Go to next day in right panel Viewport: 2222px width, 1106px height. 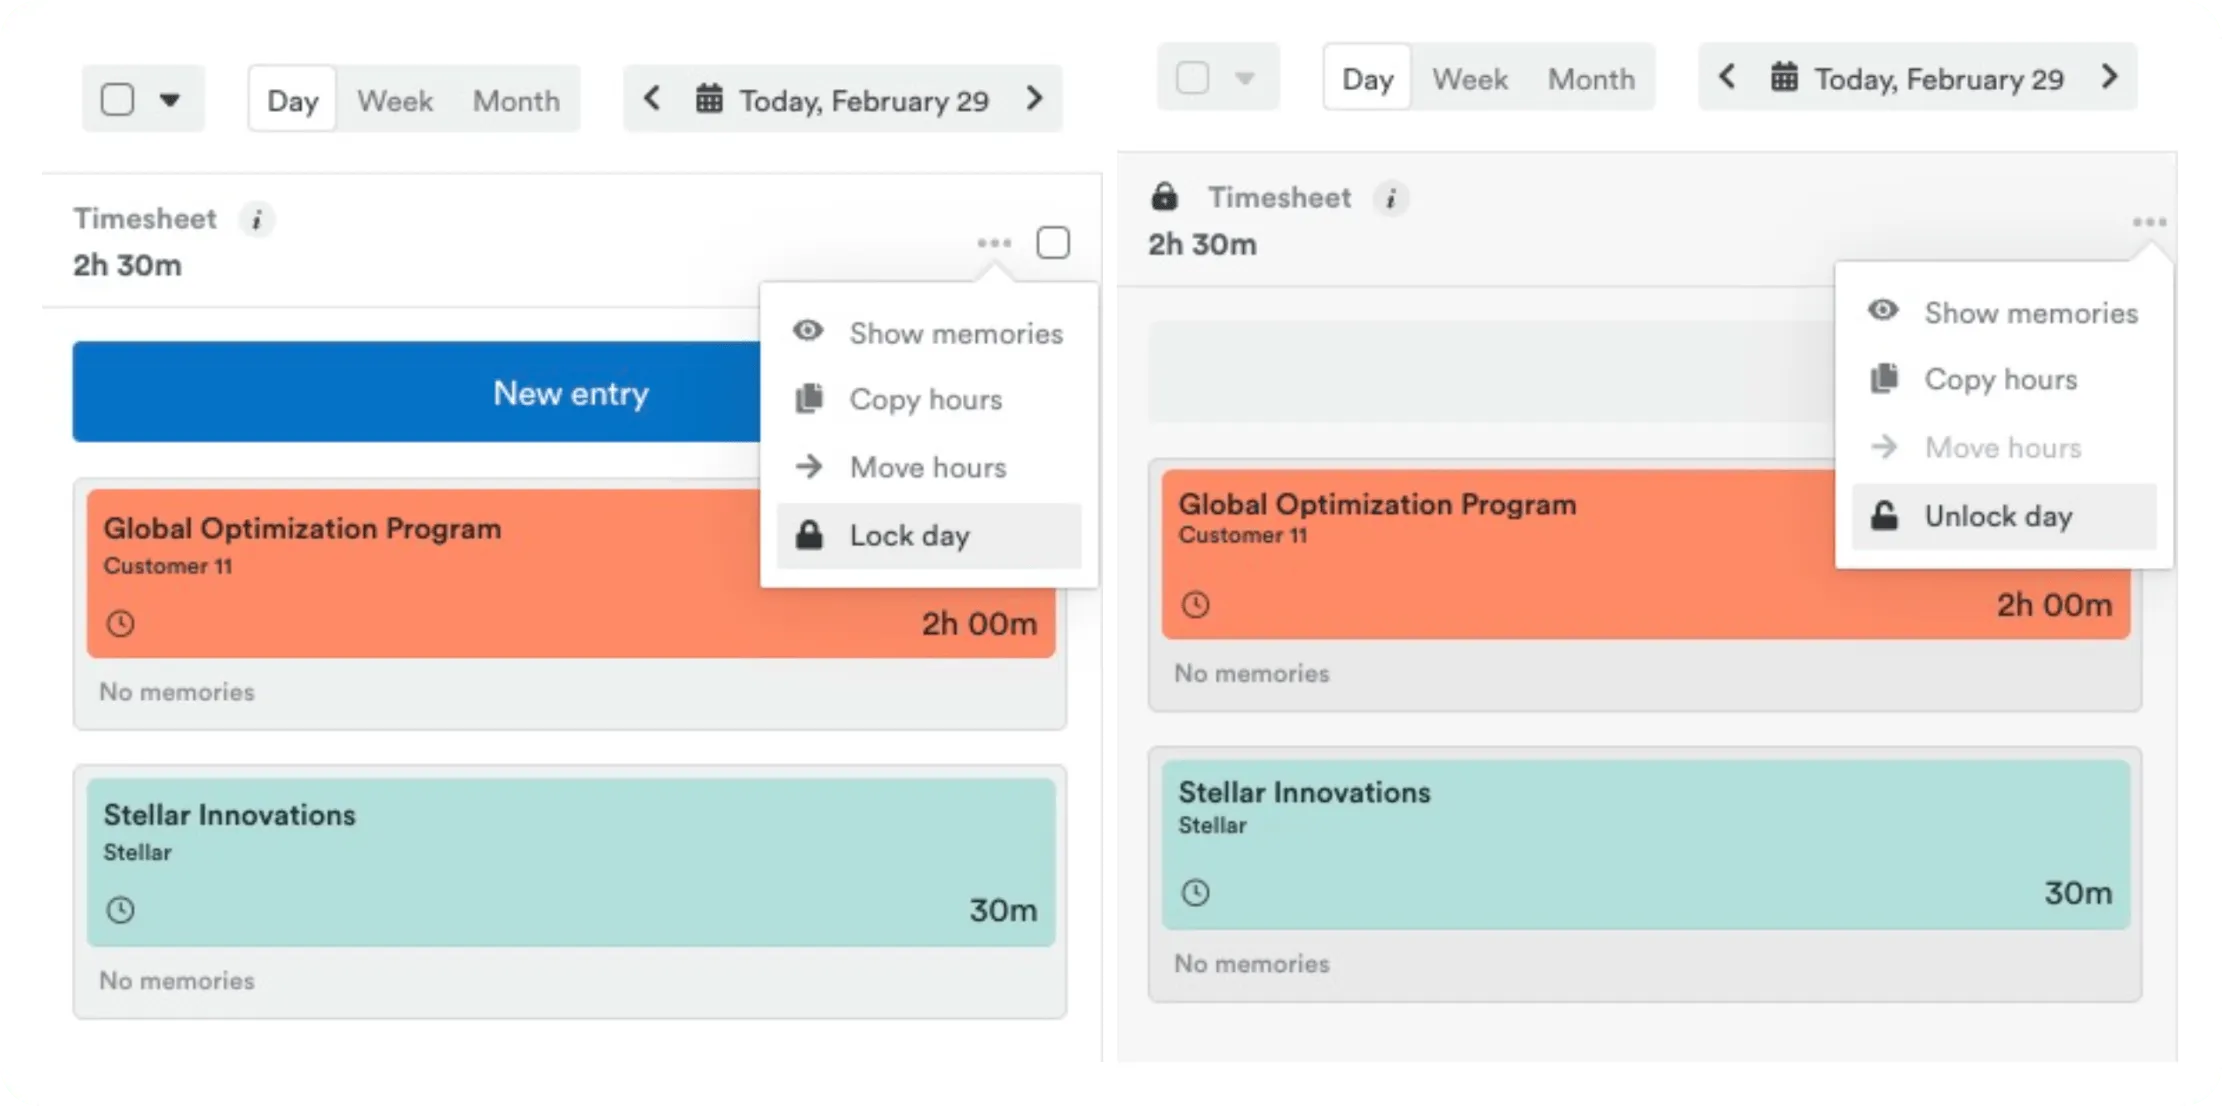2110,77
